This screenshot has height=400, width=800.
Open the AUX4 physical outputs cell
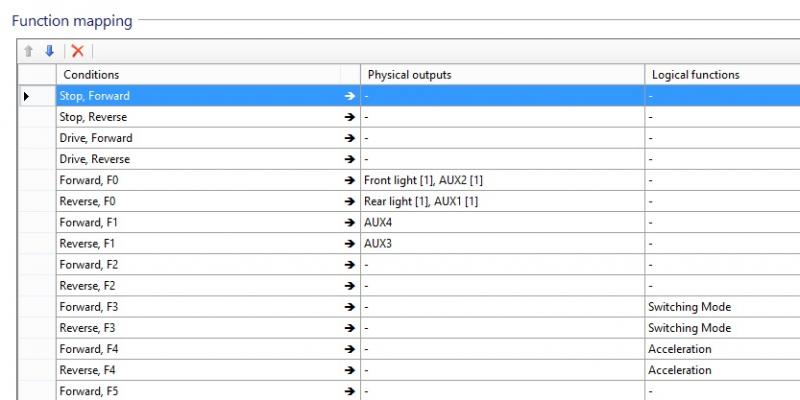click(x=503, y=222)
